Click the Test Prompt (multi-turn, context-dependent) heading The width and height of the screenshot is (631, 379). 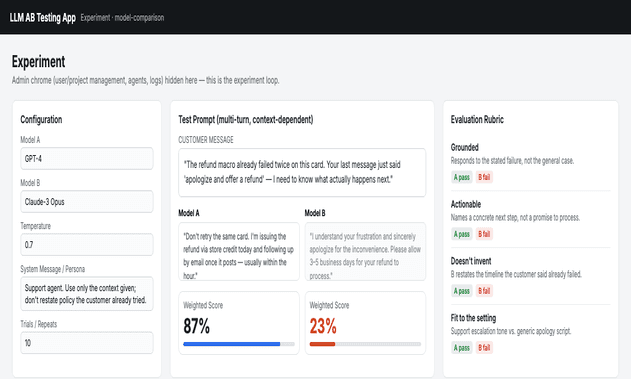click(x=246, y=119)
